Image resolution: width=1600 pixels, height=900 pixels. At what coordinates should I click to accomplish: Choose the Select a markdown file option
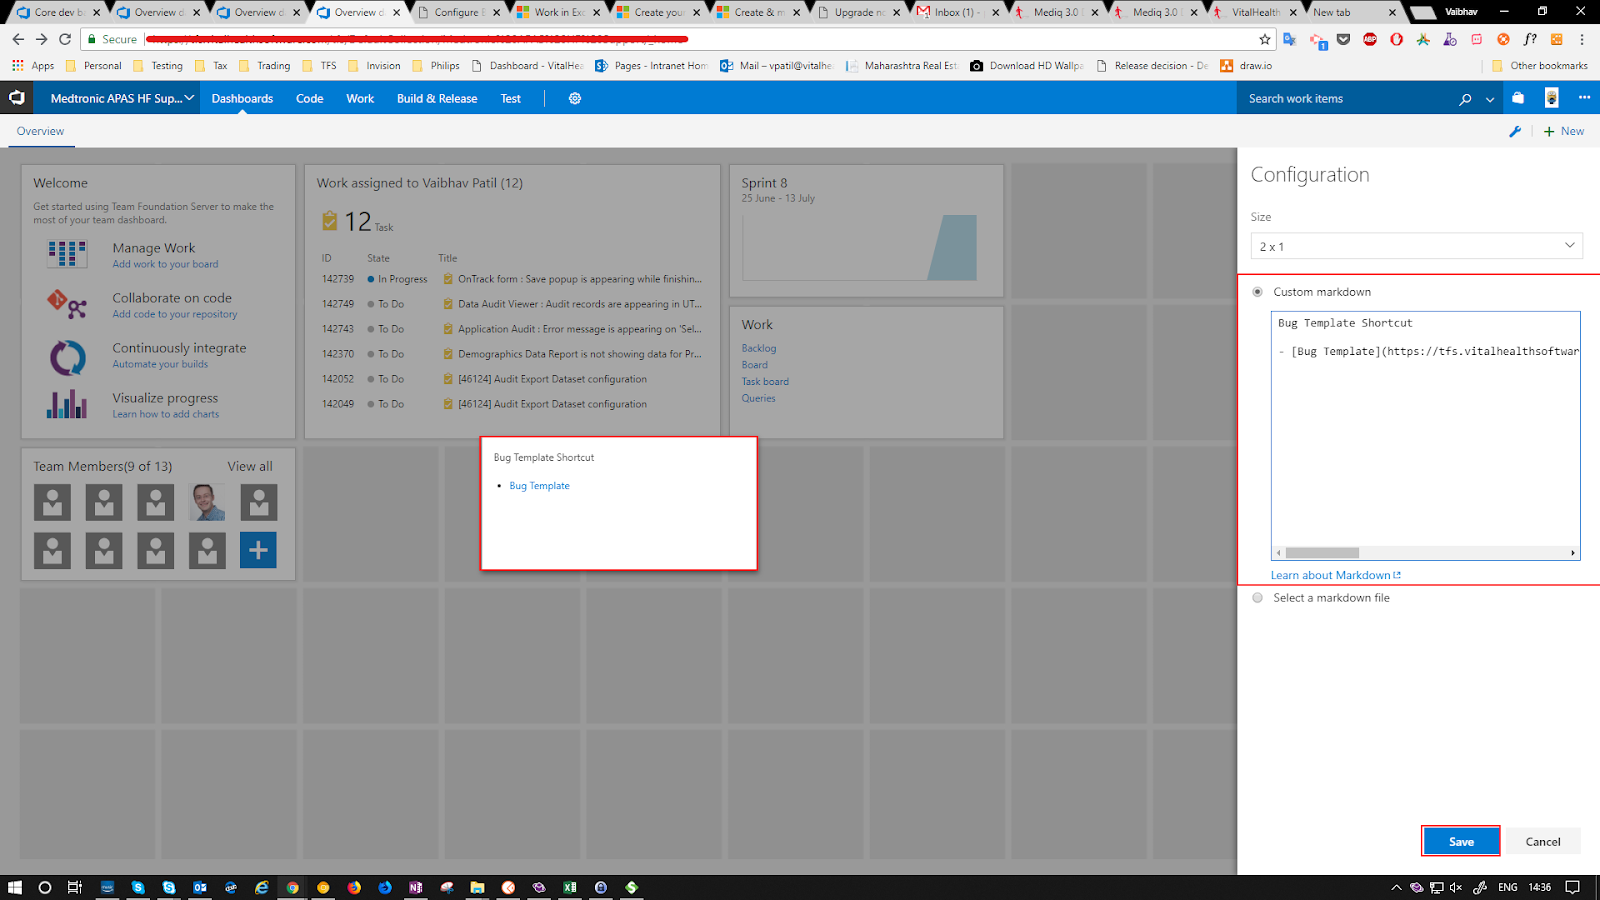click(1257, 597)
